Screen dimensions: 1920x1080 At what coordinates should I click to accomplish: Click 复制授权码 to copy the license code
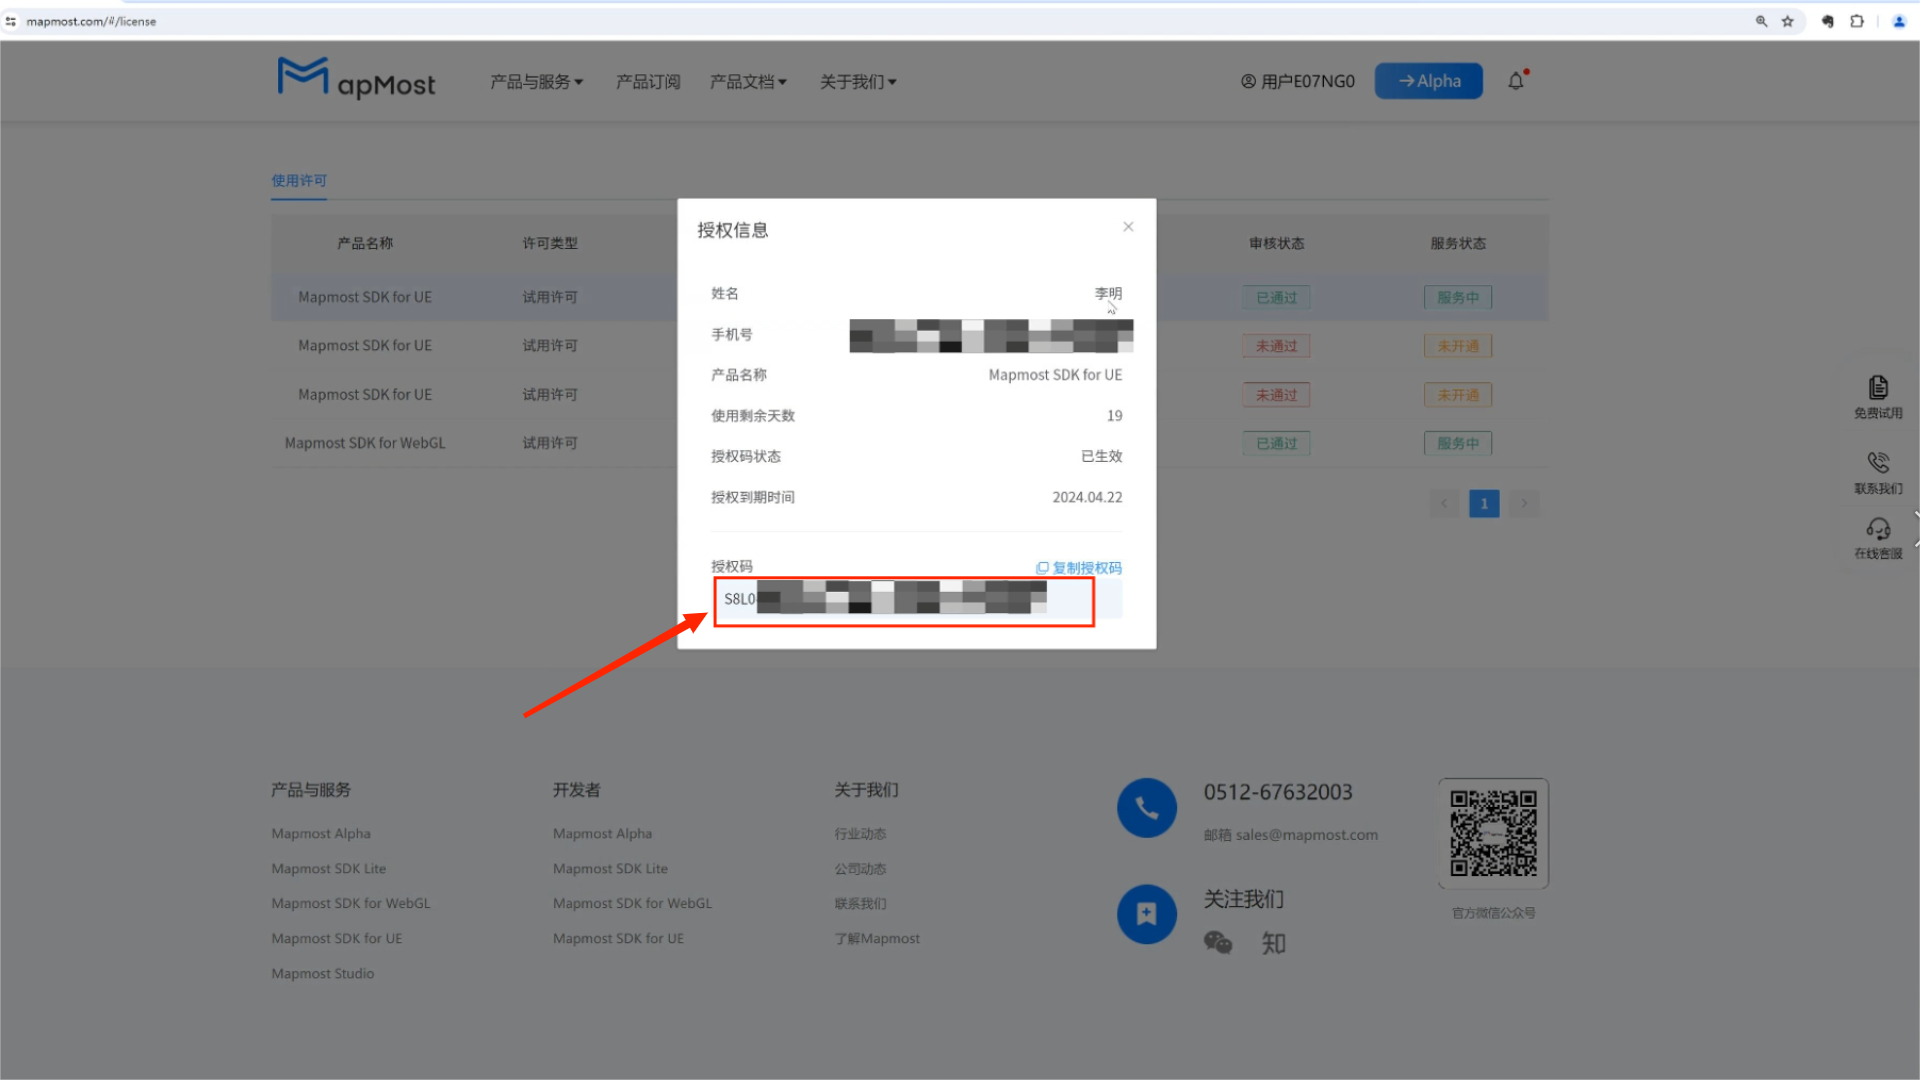(1079, 568)
